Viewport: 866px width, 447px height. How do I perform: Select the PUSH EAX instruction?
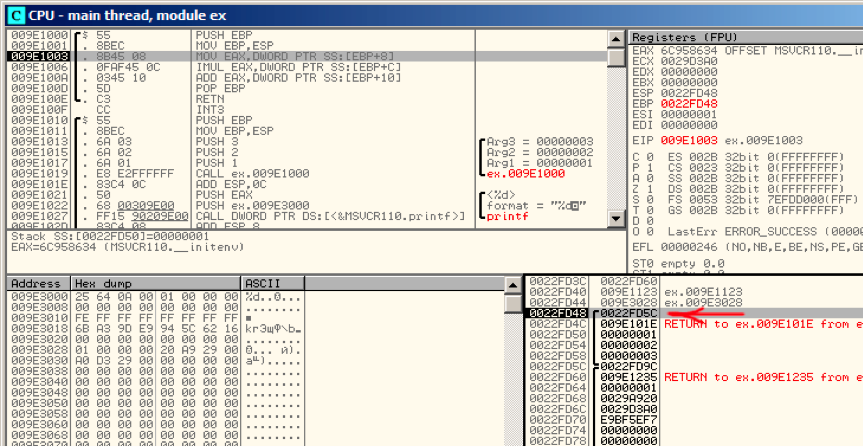[x=224, y=194]
